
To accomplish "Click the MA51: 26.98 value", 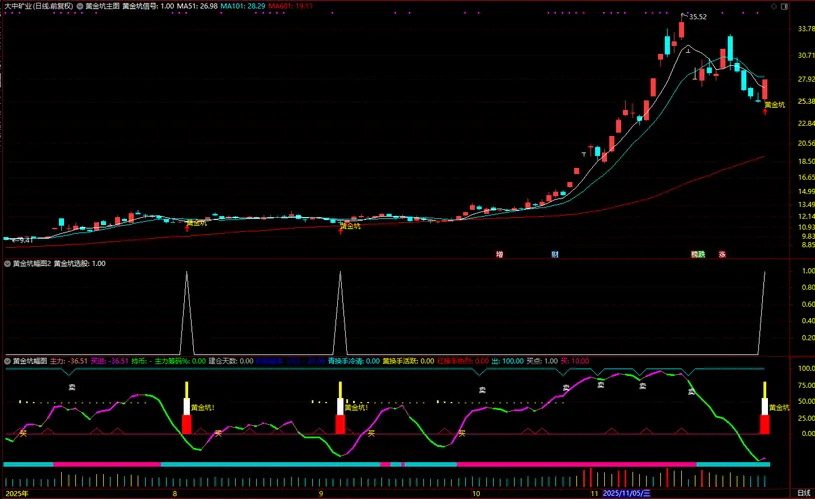I will (197, 6).
